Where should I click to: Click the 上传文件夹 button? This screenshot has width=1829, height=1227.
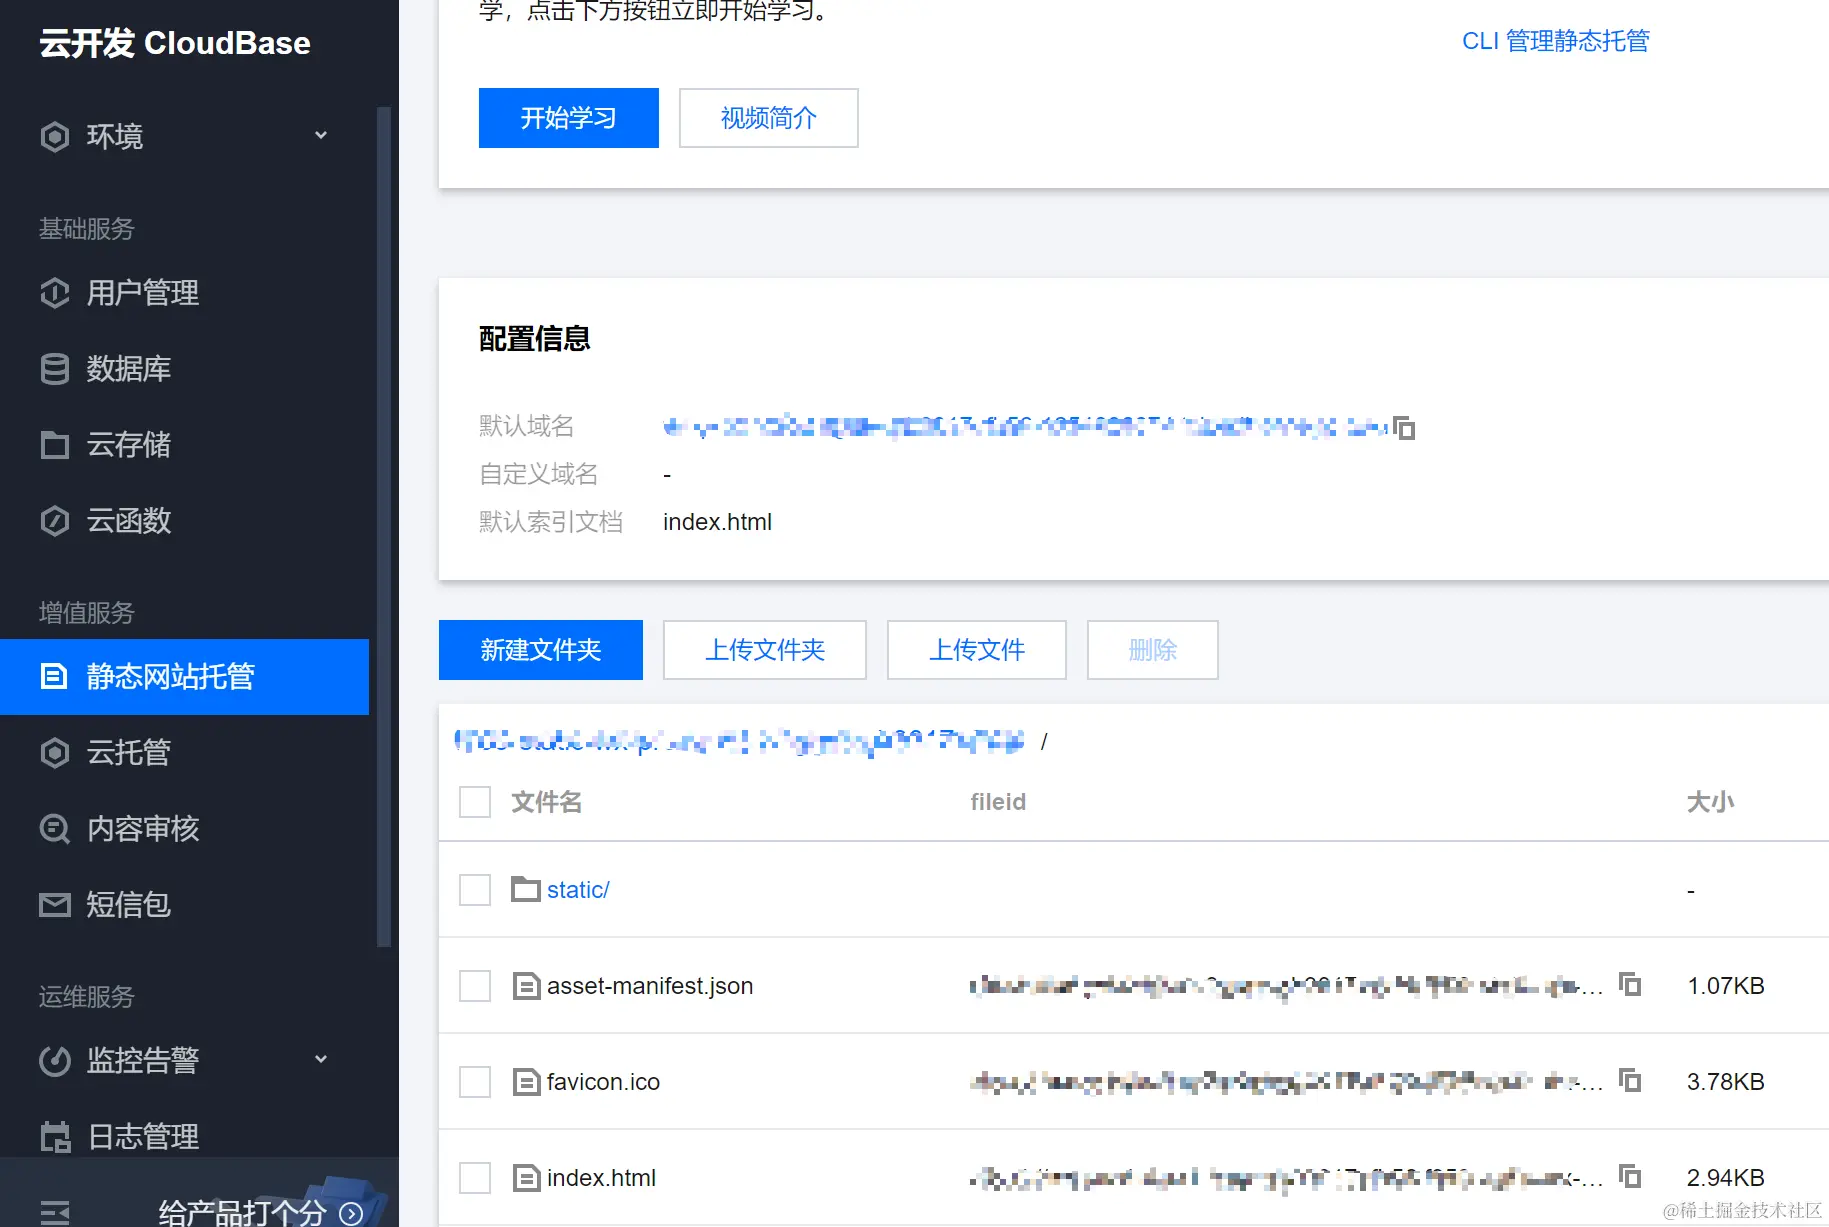(765, 650)
